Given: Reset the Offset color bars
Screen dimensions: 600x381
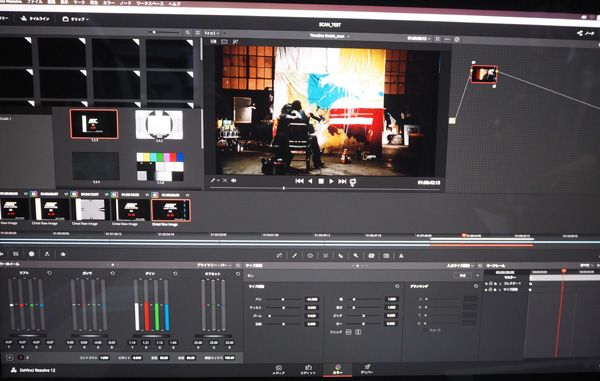Looking at the screenshot, I should [238, 274].
